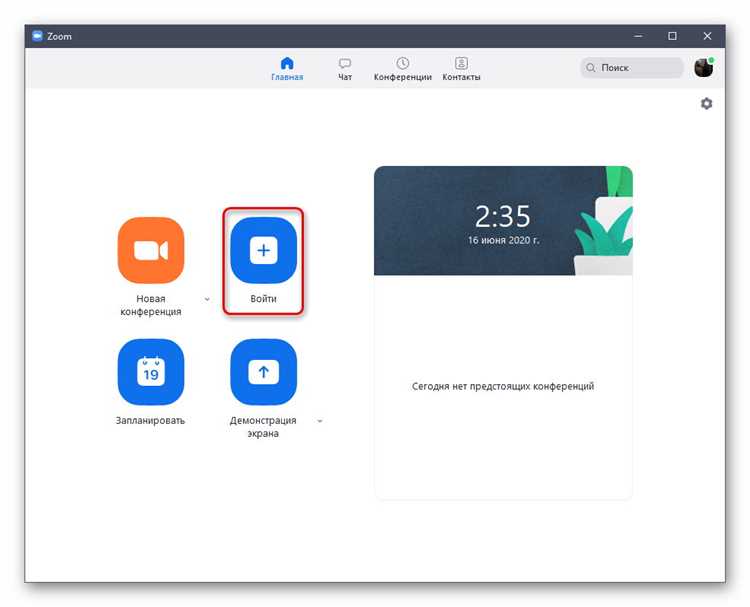Click the blue plus Войти join button
Screen dimensions: 750x607
[264, 250]
